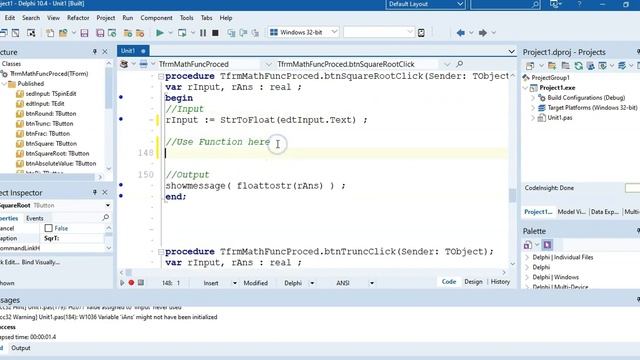640x360 pixels.
Task: Click the Open file toolbar icon
Action: 63,33
